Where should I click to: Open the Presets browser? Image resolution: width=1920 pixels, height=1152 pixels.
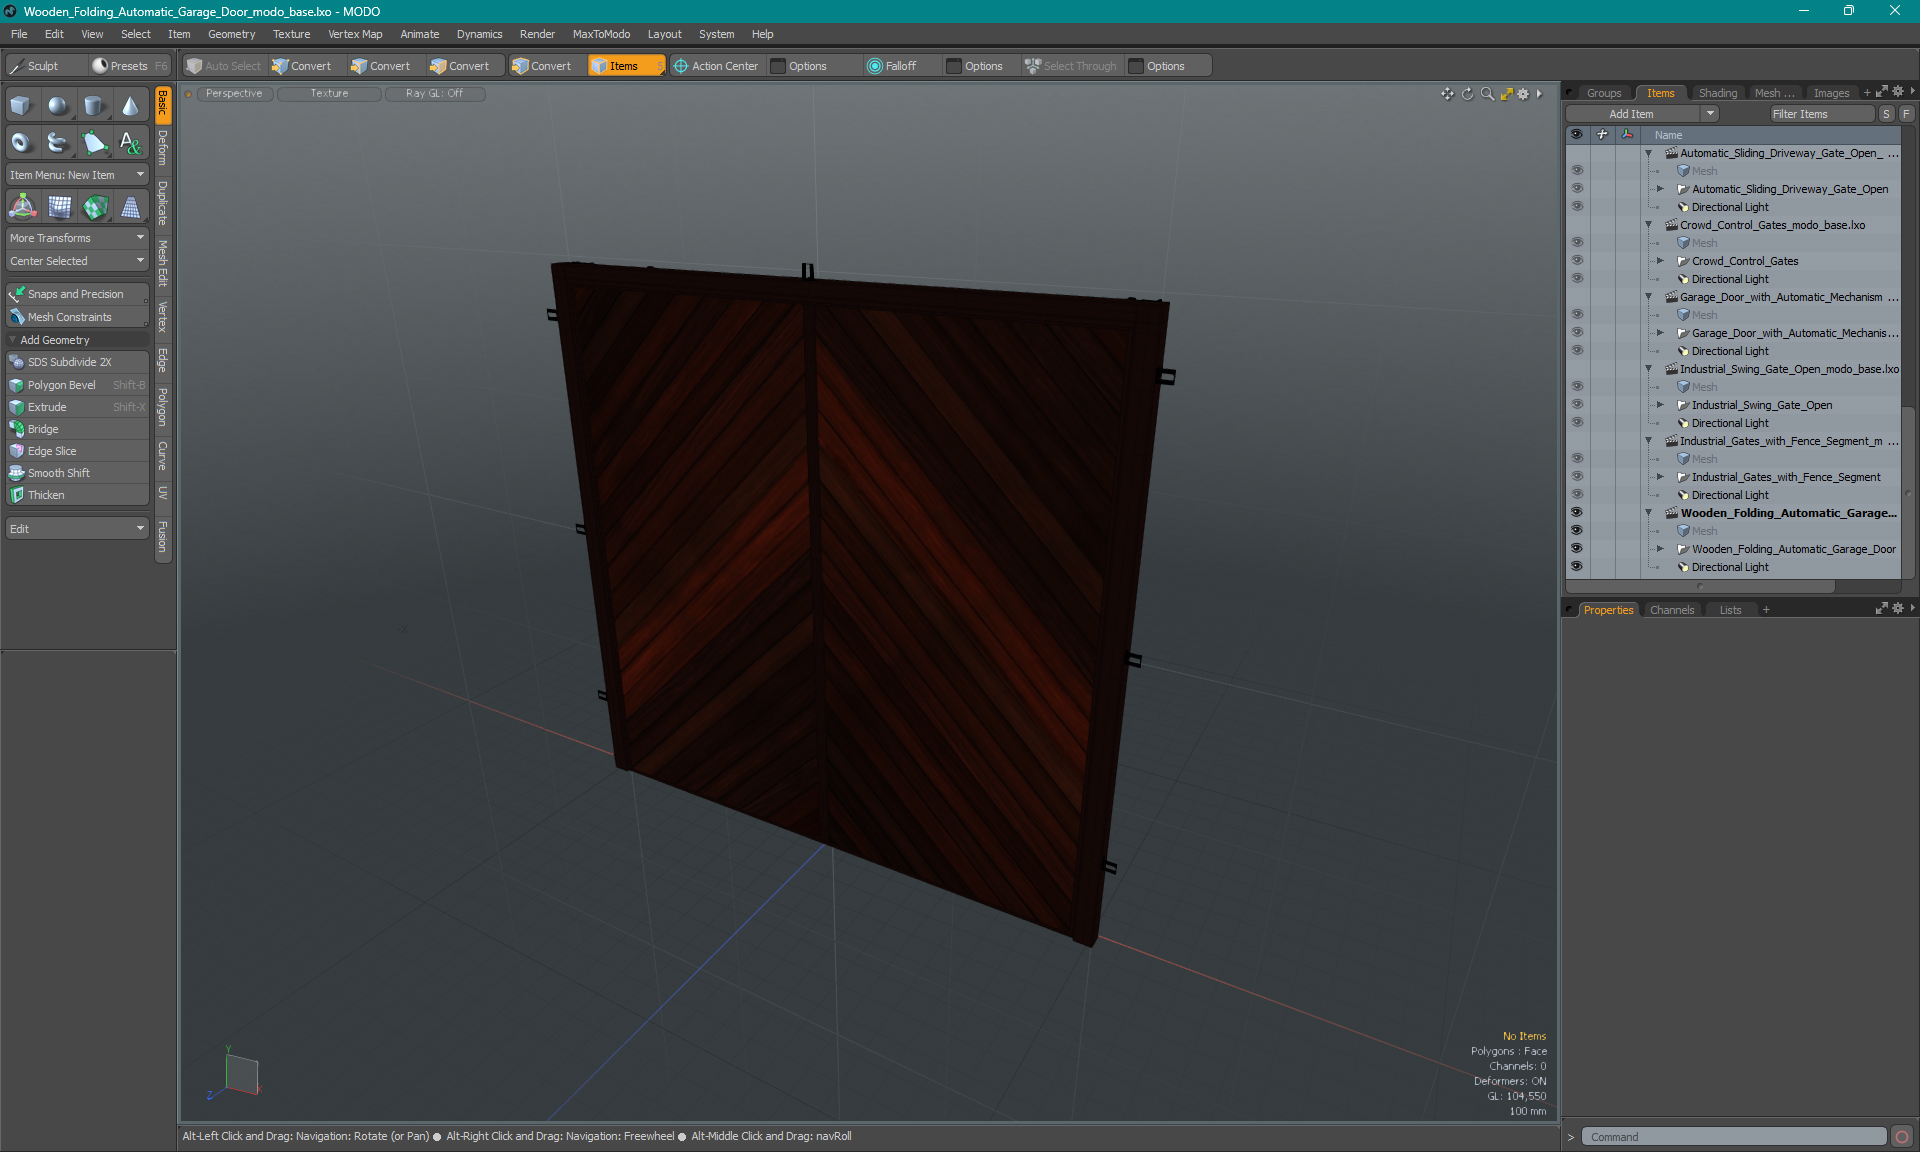tap(129, 66)
